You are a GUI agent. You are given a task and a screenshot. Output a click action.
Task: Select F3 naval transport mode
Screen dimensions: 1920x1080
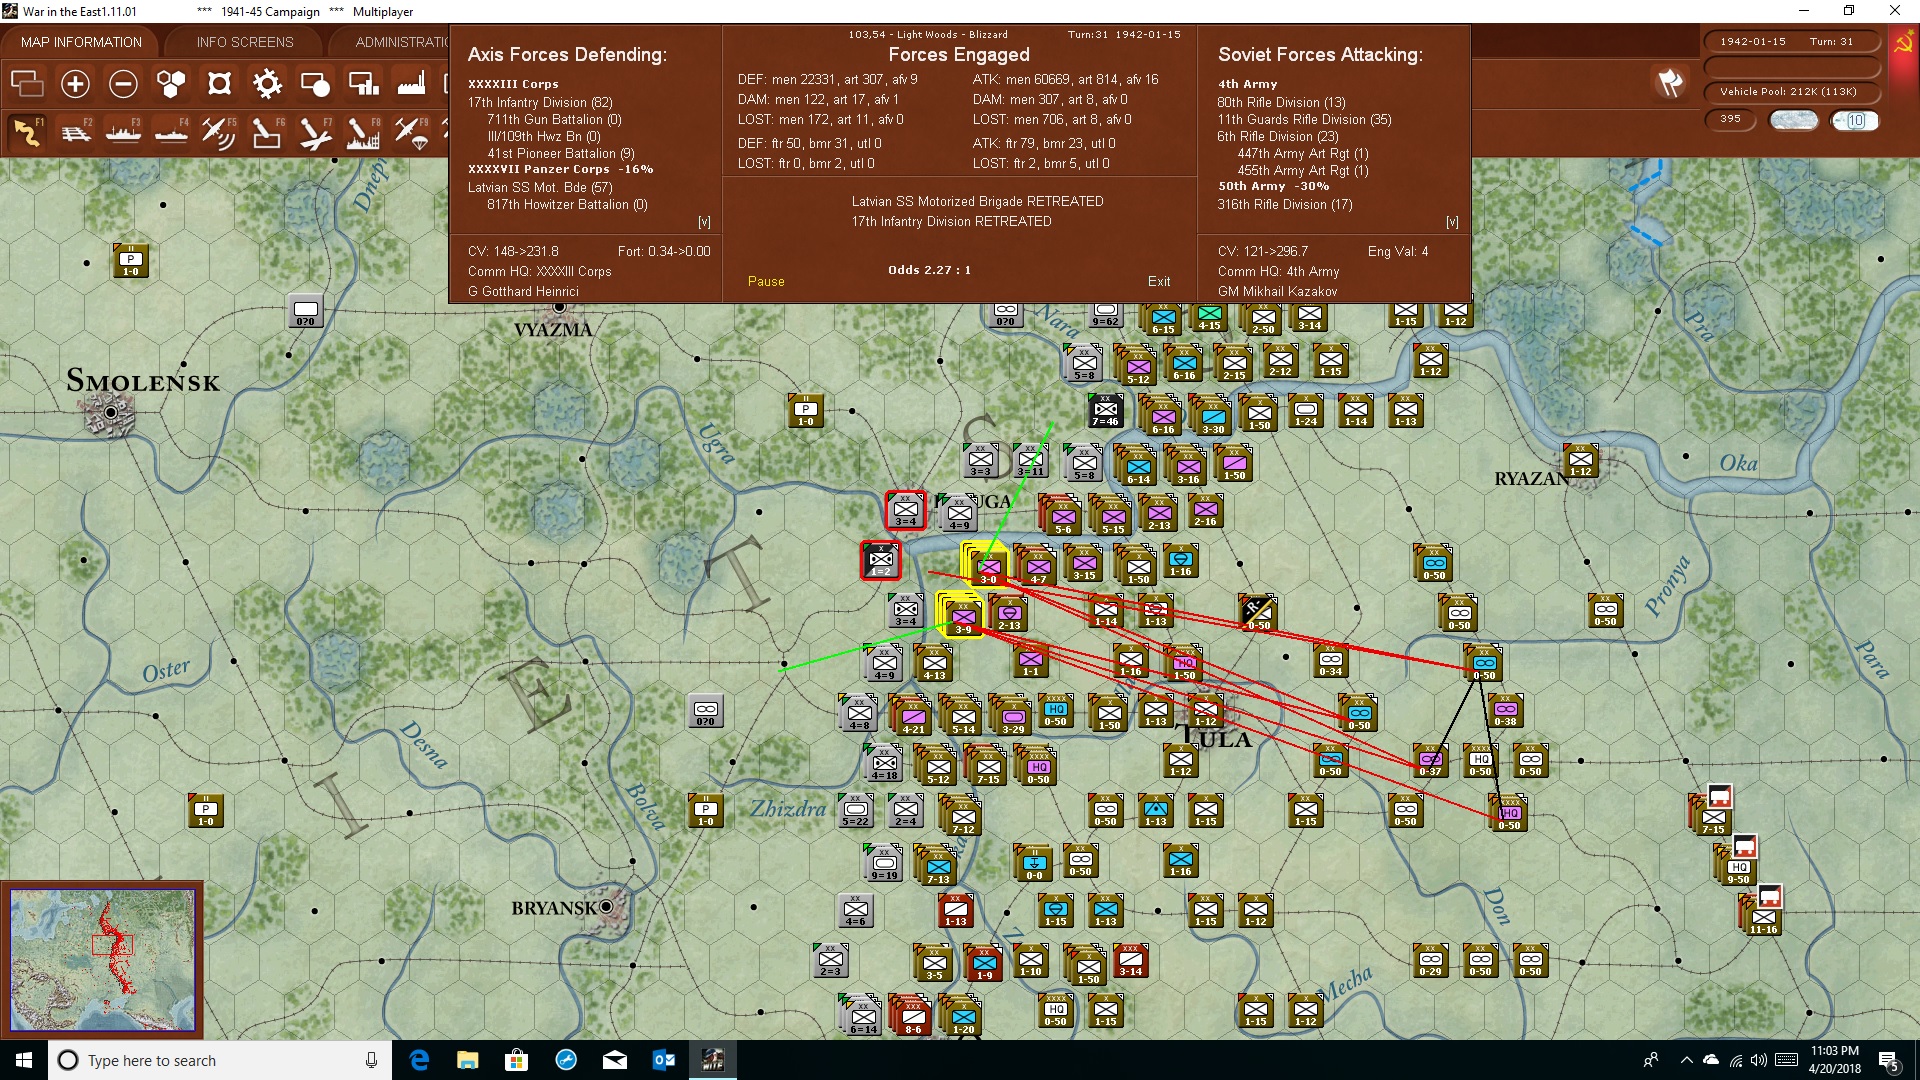pyautogui.click(x=123, y=132)
